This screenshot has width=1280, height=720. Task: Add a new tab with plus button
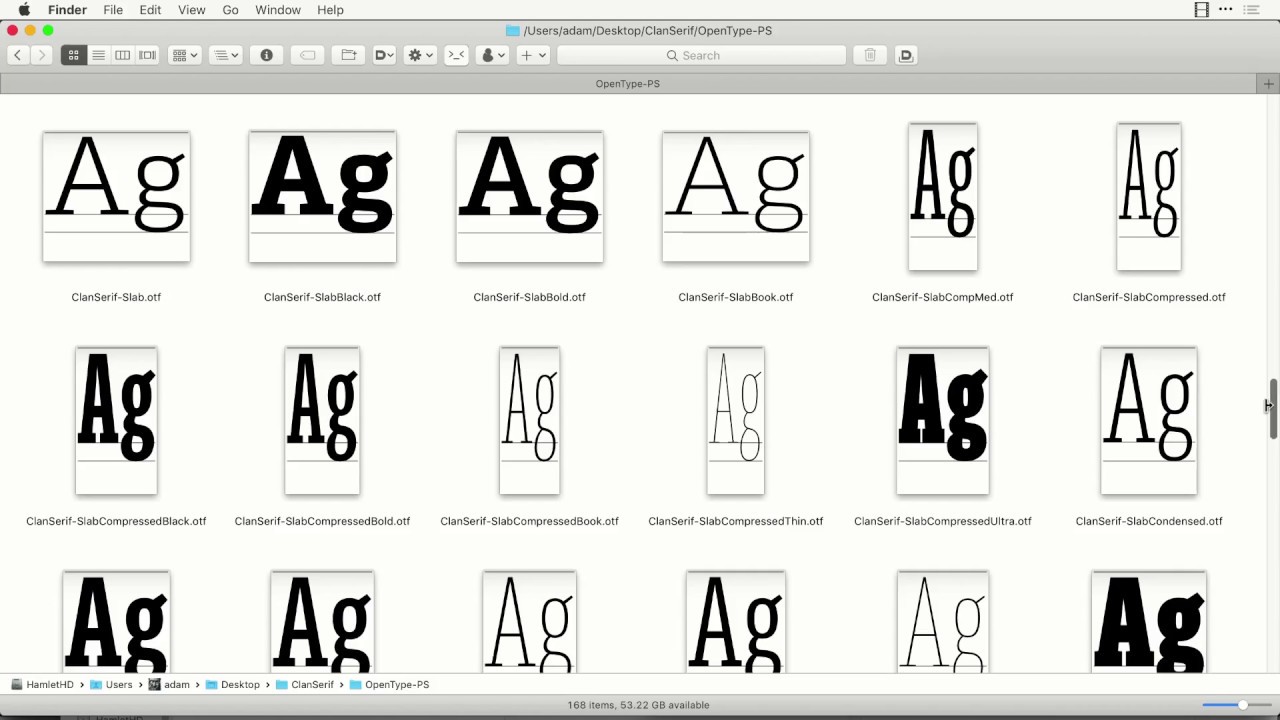click(x=1268, y=84)
